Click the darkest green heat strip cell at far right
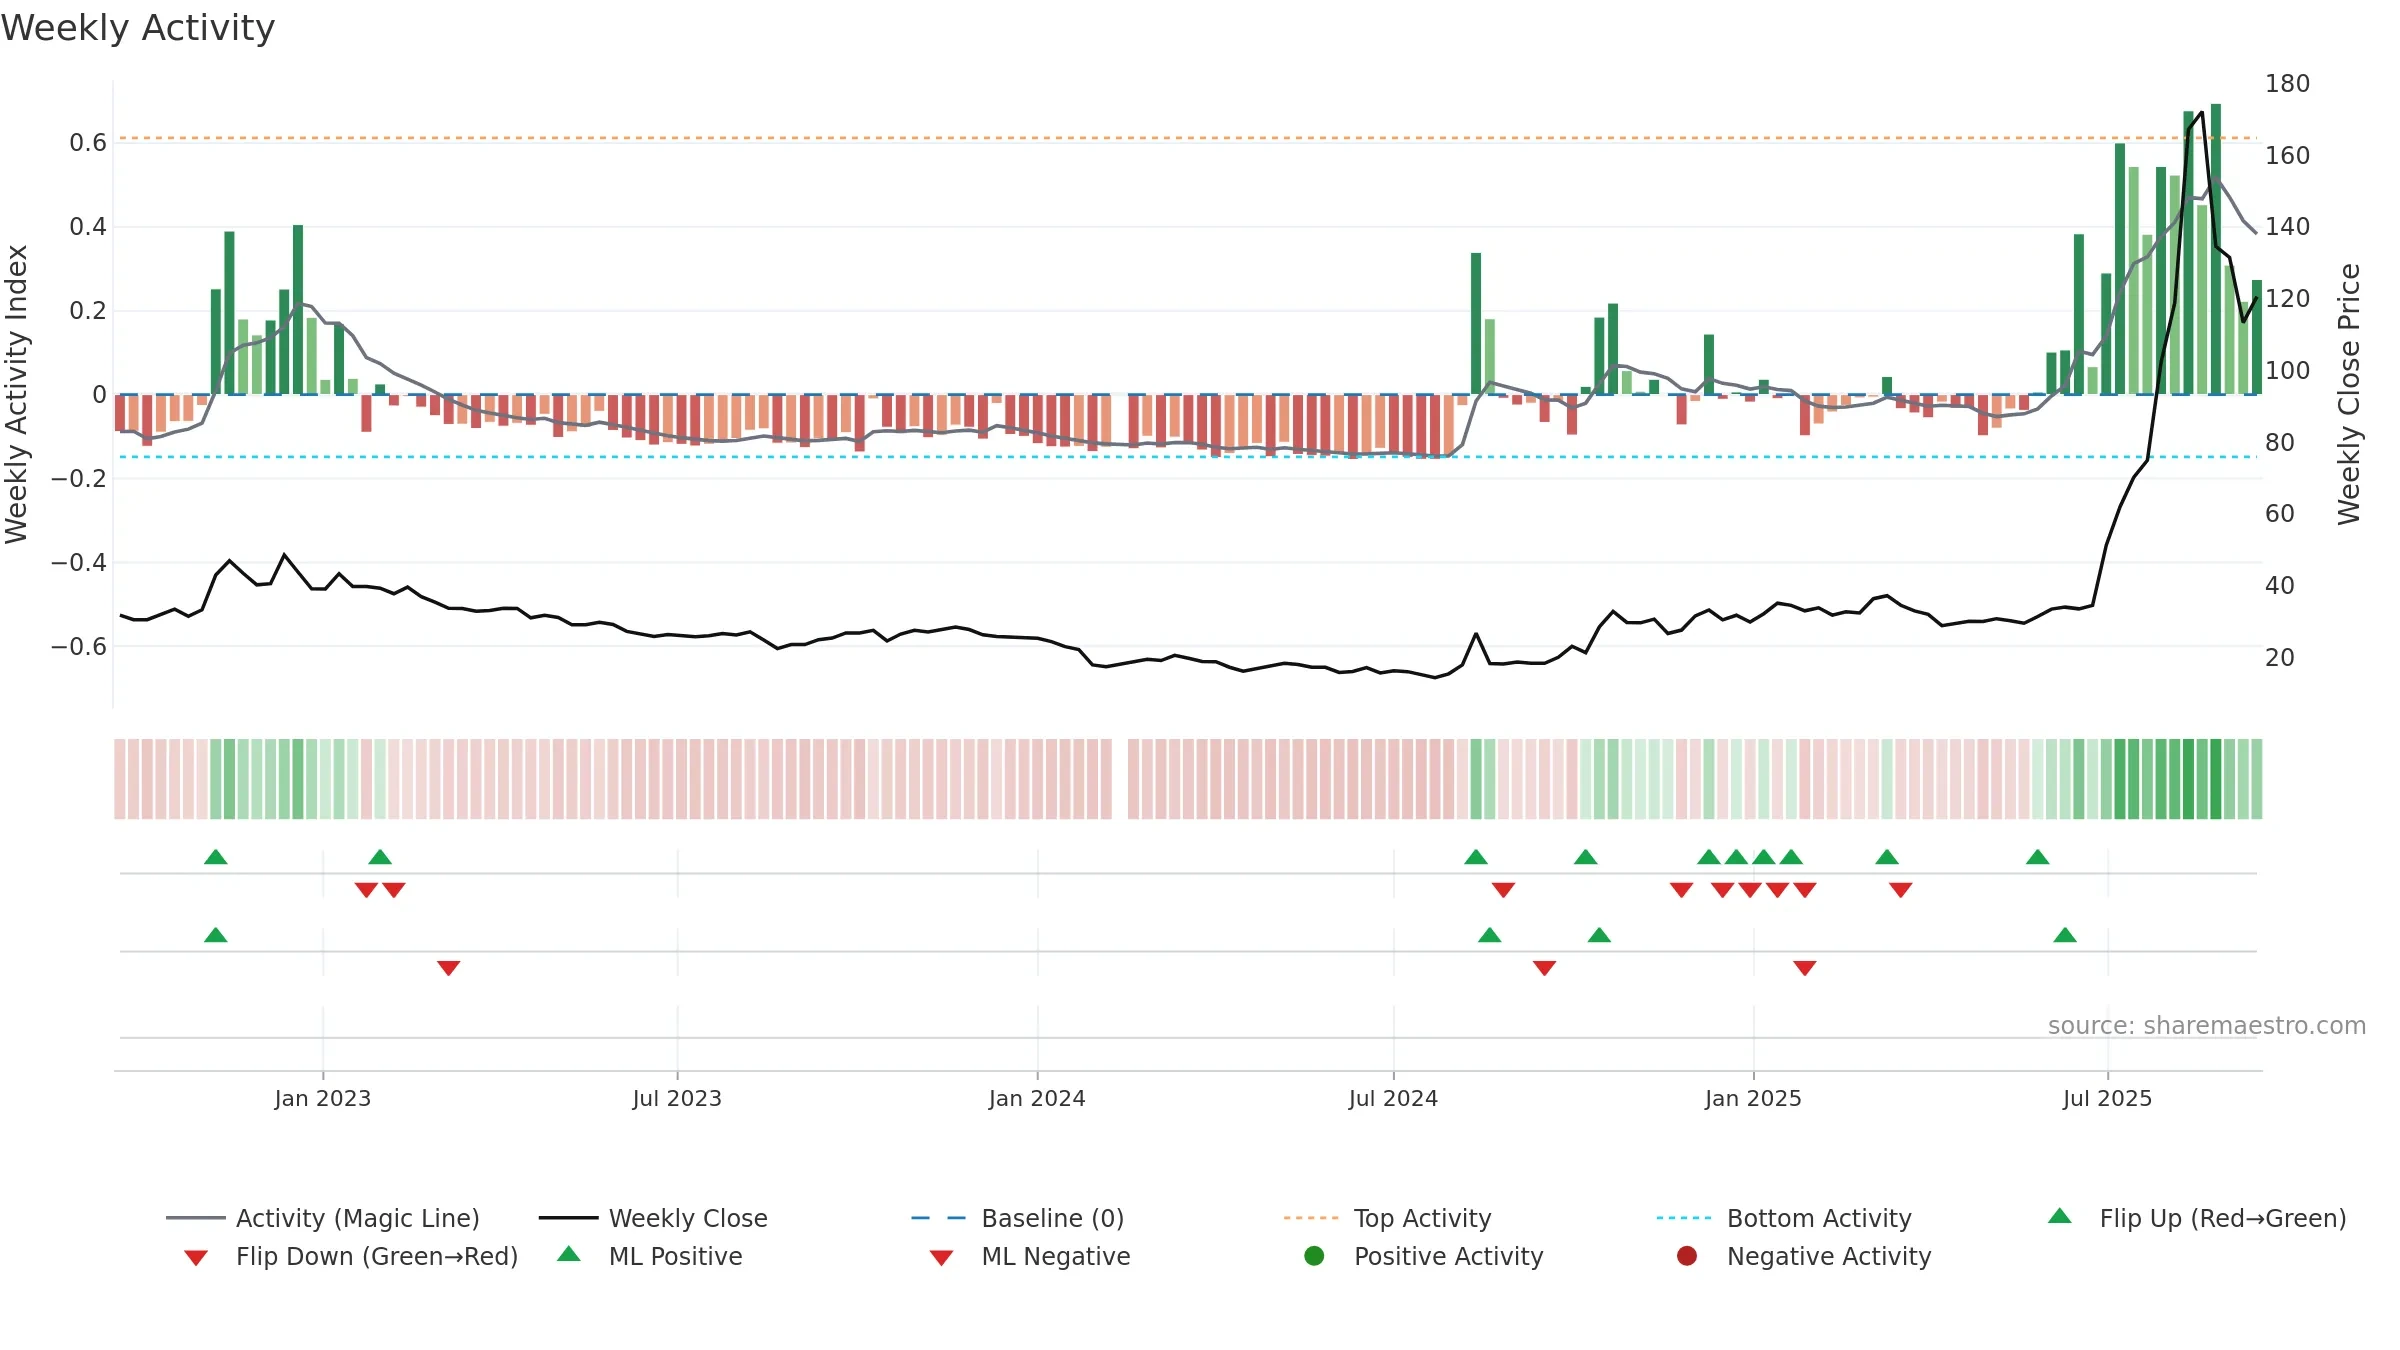2400x1350 pixels. [x=2216, y=779]
